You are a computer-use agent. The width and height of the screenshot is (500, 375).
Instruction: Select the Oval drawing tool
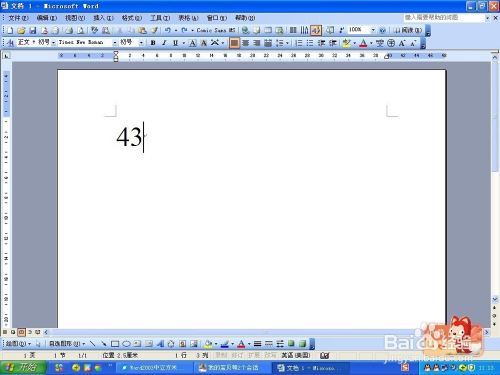click(x=126, y=344)
